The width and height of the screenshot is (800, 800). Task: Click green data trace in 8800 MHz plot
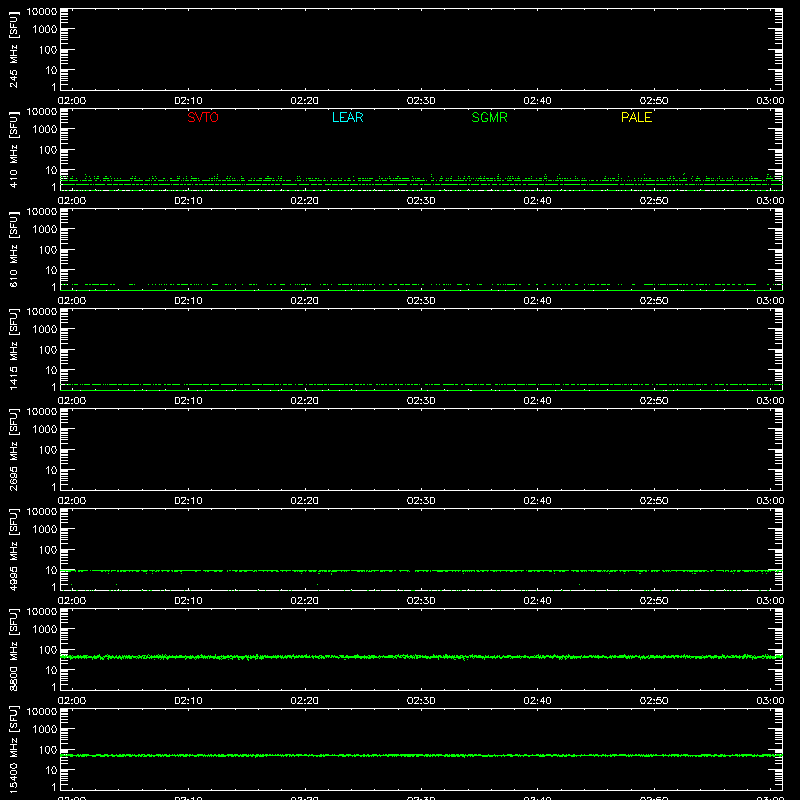[421, 657]
